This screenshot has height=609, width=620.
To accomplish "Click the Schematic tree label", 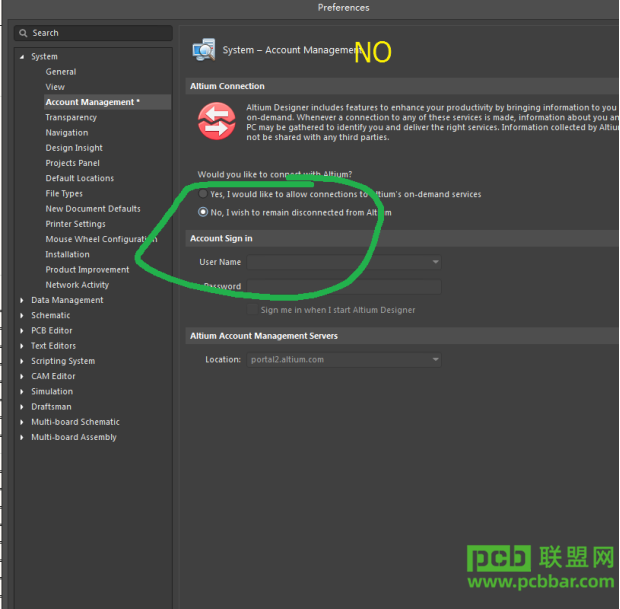I will (x=51, y=315).
